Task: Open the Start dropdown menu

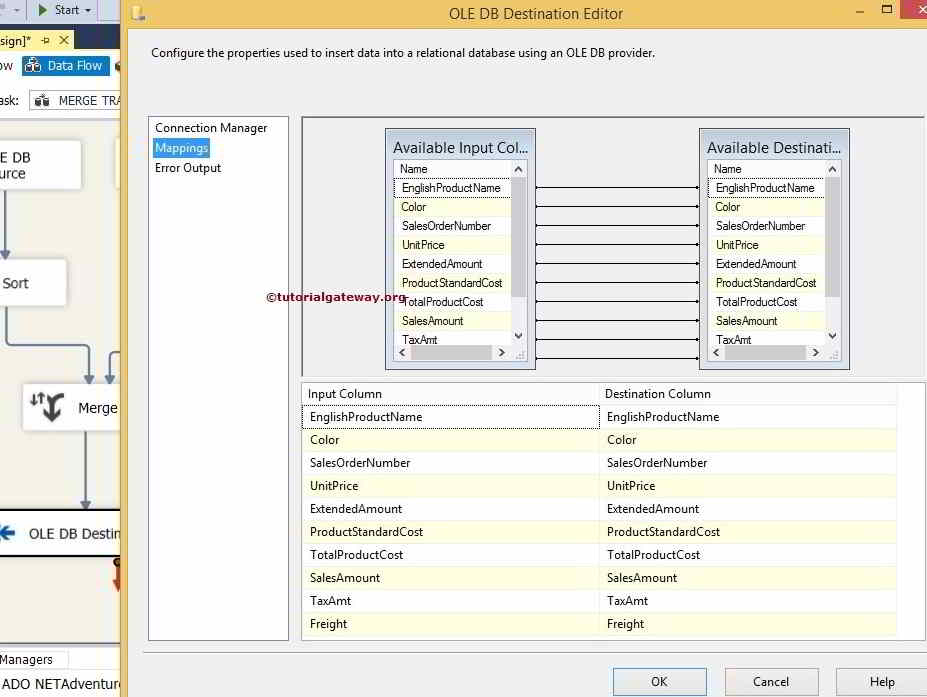Action: point(88,10)
